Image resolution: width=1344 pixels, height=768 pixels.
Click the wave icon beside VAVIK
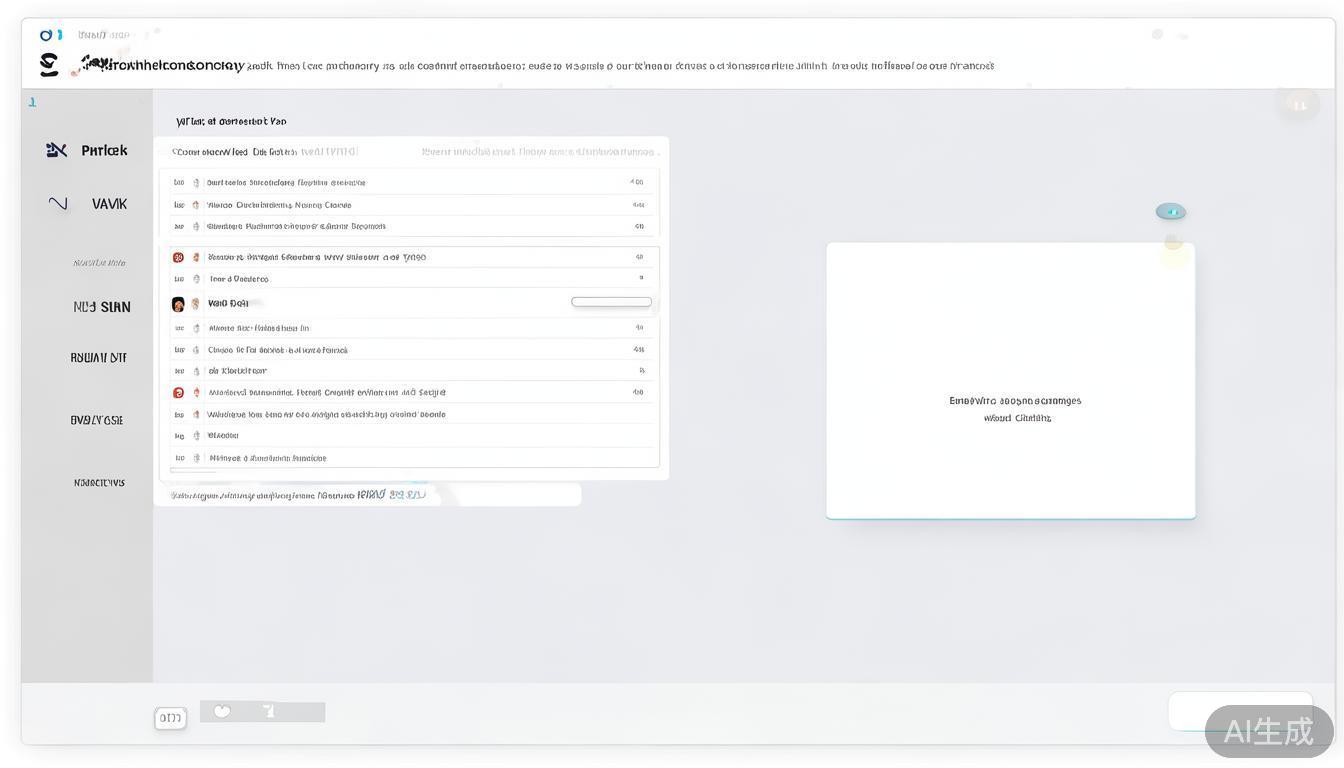coord(58,203)
